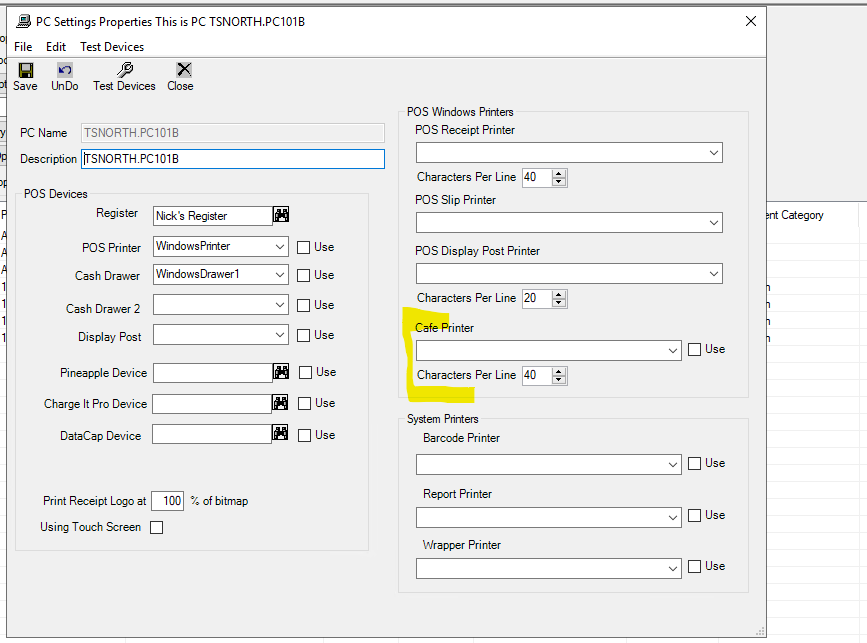Expand the Wrapper Printer dropdown
Image resolution: width=867 pixels, height=643 pixels.
(673, 568)
